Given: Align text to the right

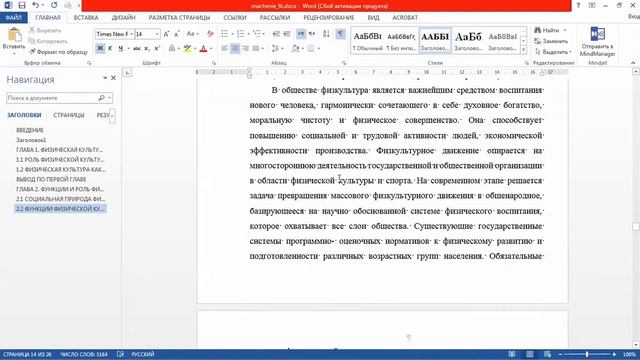Looking at the screenshot, I should coord(246,49).
